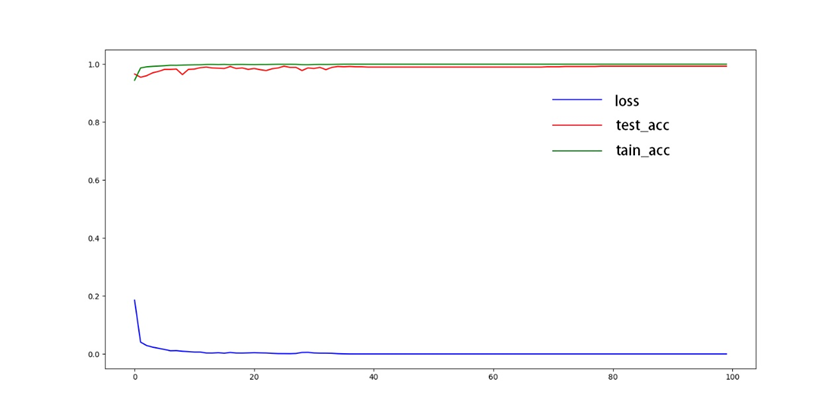Click the x-axis tick label 0
The height and width of the screenshot is (414, 840).
[134, 378]
